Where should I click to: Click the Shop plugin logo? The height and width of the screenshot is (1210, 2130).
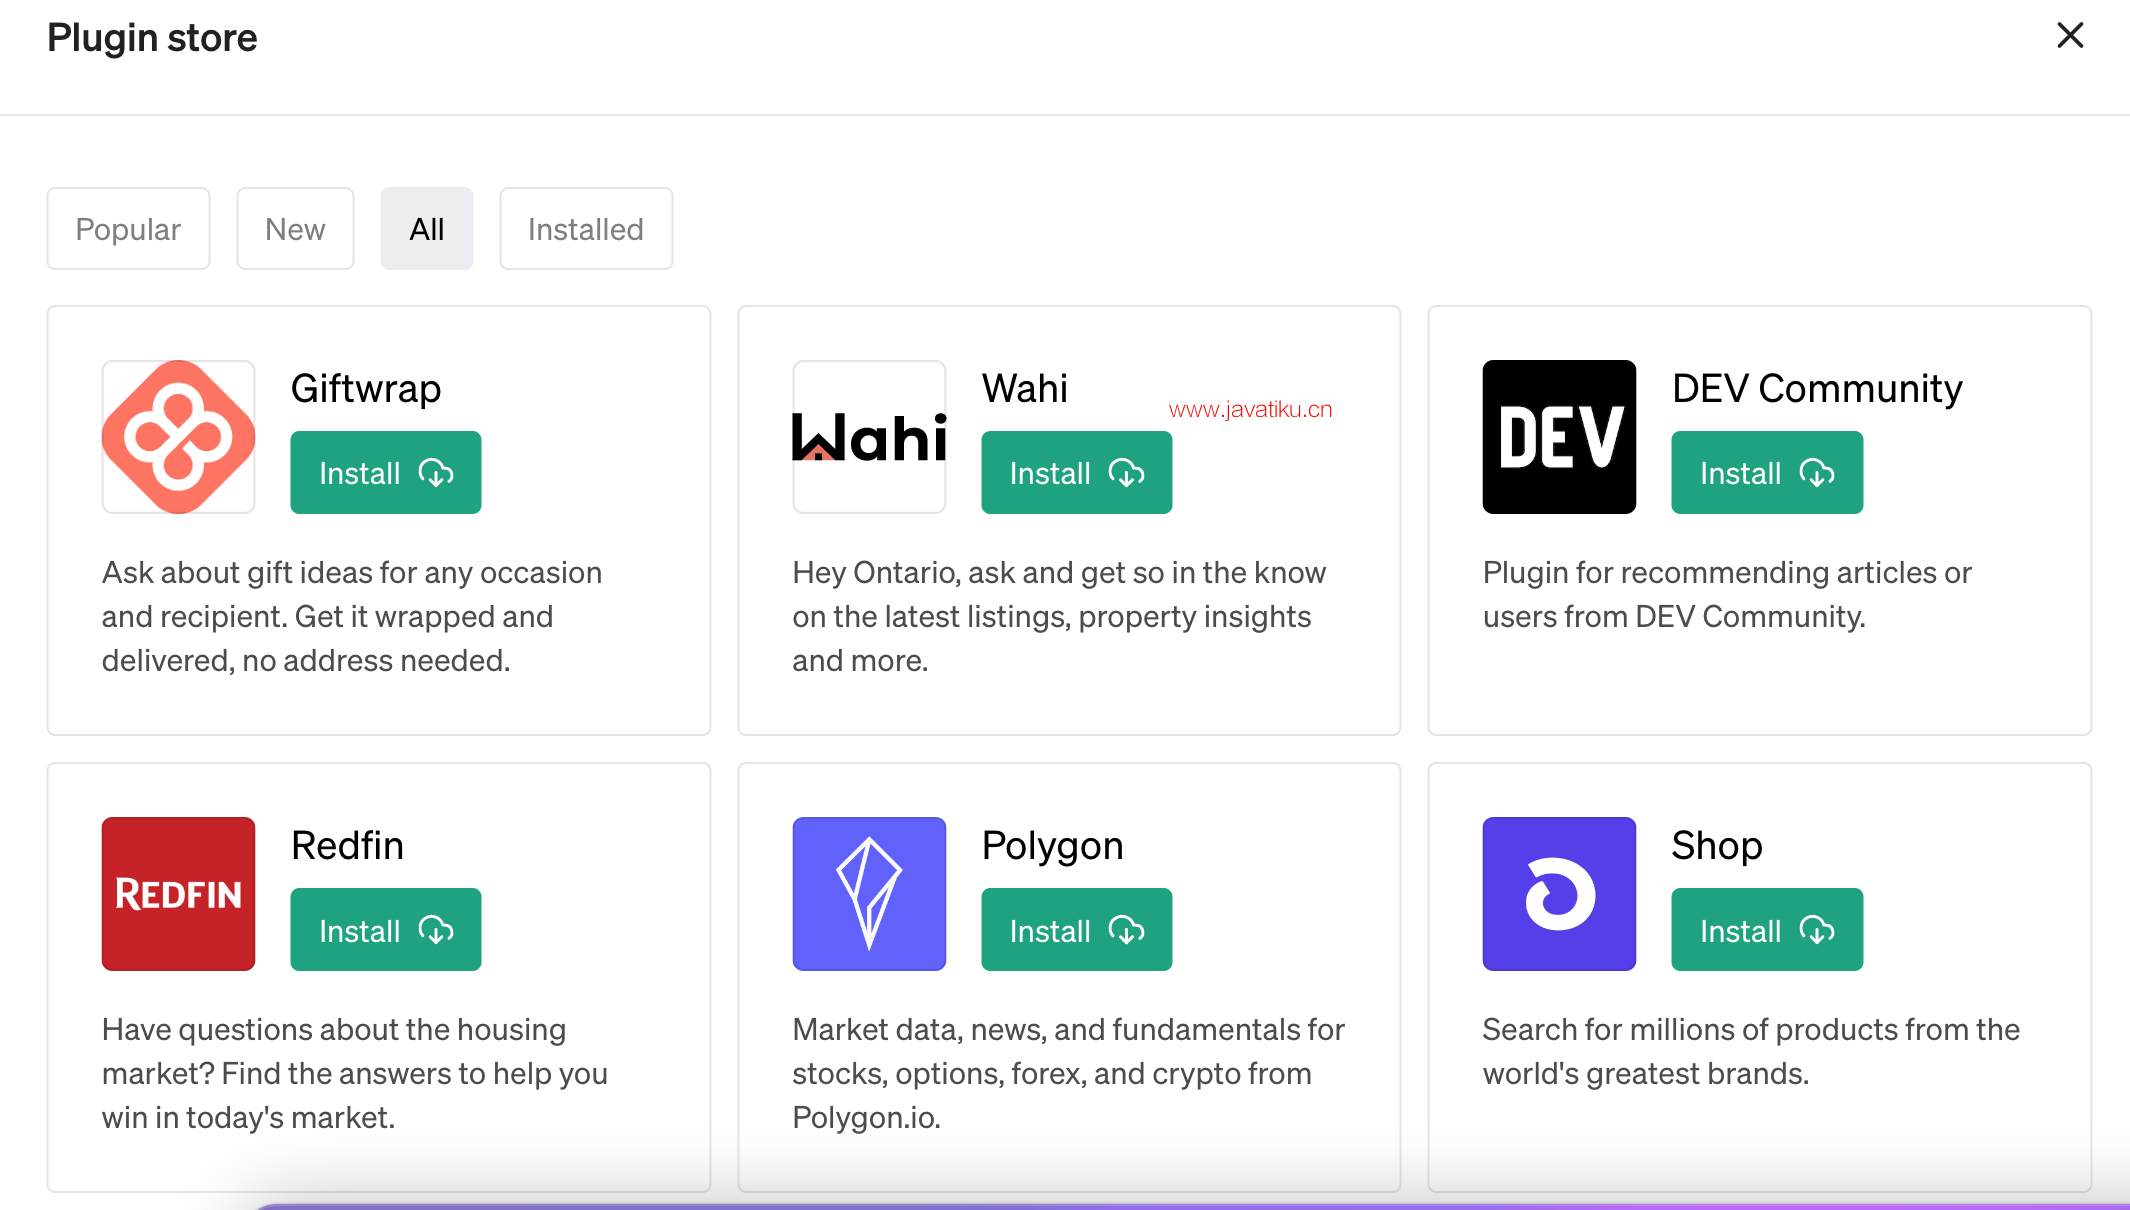[x=1559, y=894]
